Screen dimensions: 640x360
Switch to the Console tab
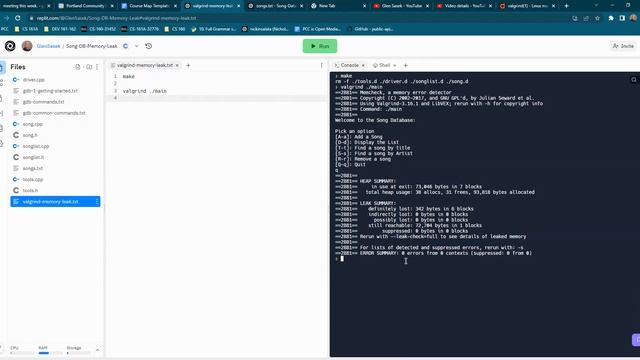(x=349, y=65)
